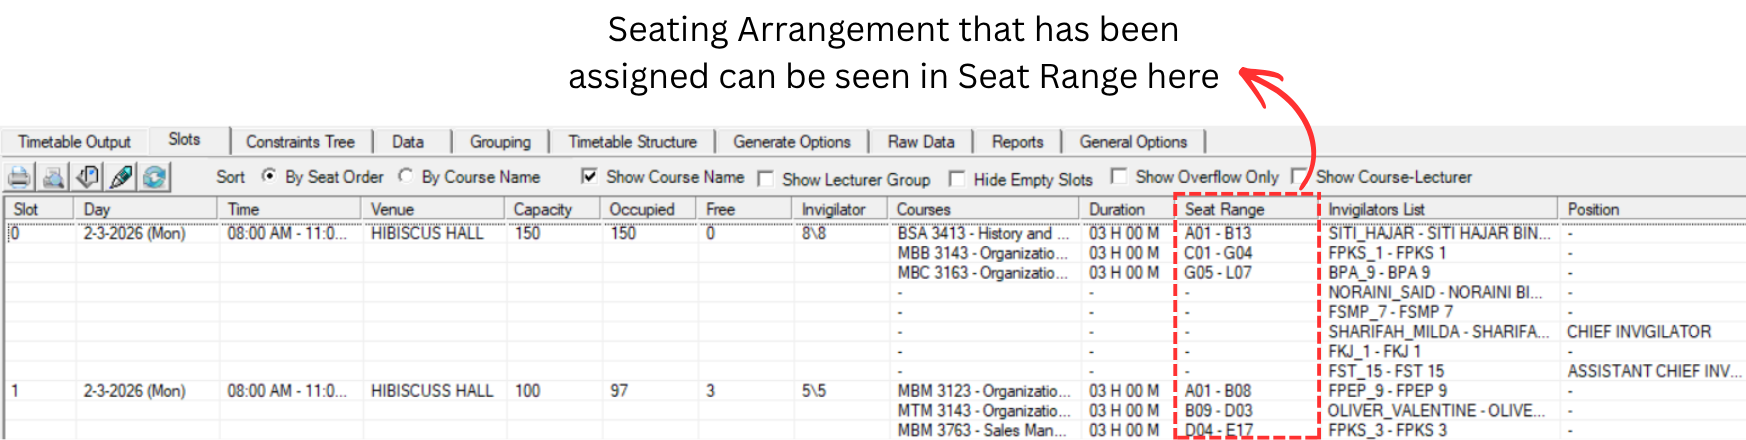The width and height of the screenshot is (1746, 440).
Task: Click invigilator FKJ_1 - FKJ 1
Action: pyautogui.click(x=1374, y=352)
